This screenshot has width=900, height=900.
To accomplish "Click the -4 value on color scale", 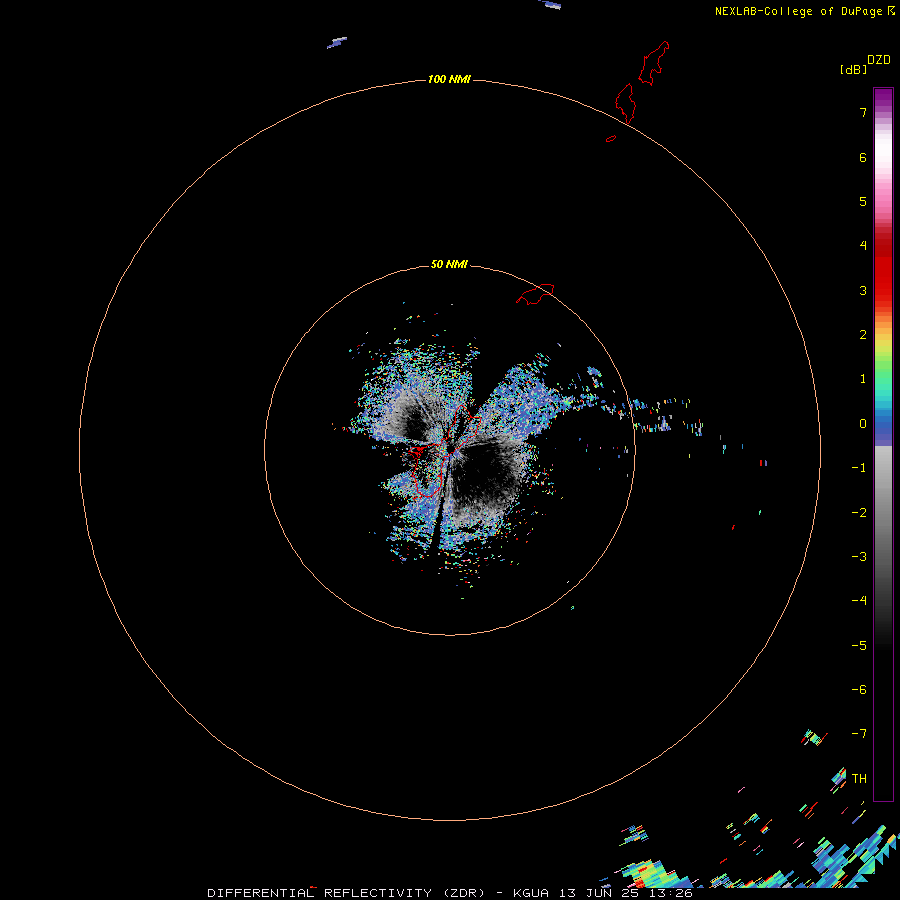I will point(859,601).
